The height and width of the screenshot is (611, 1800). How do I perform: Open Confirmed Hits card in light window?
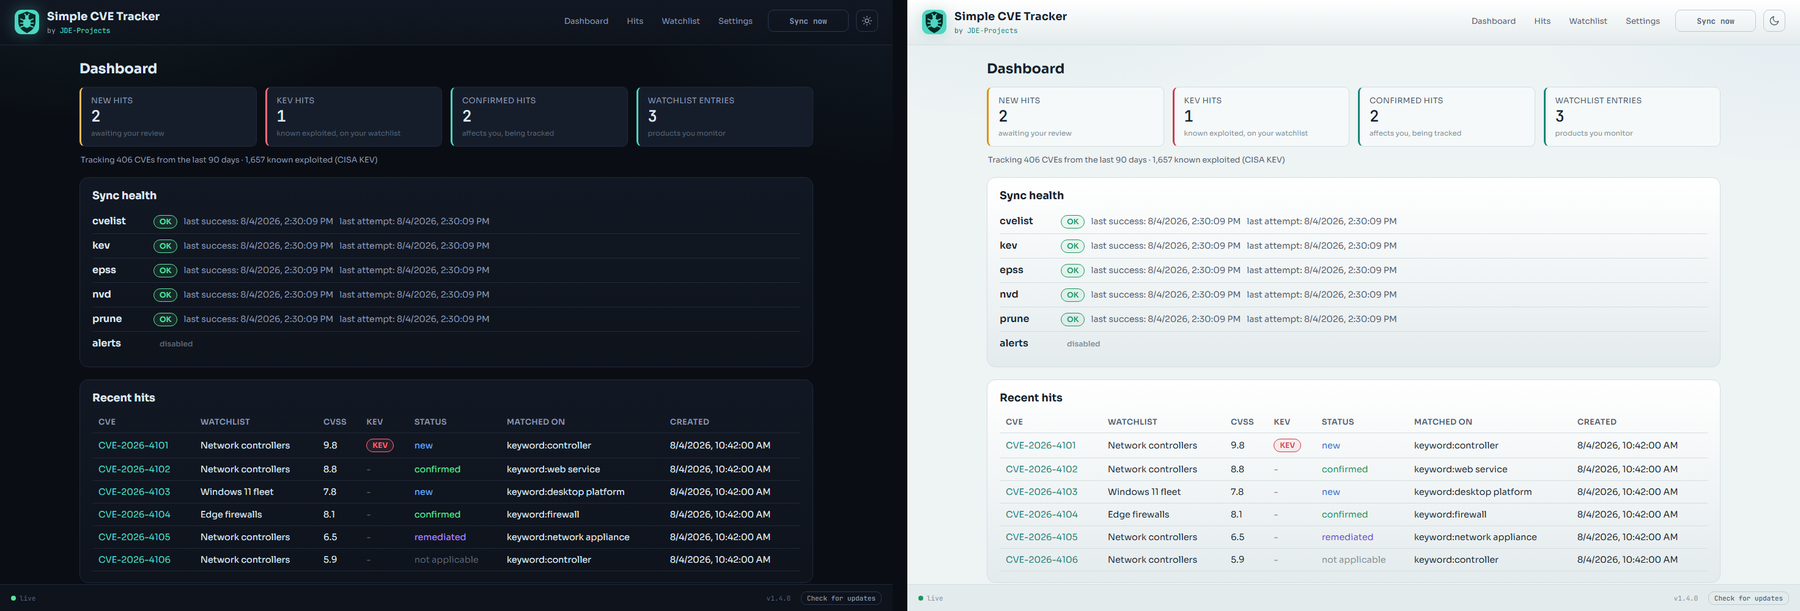point(1446,117)
